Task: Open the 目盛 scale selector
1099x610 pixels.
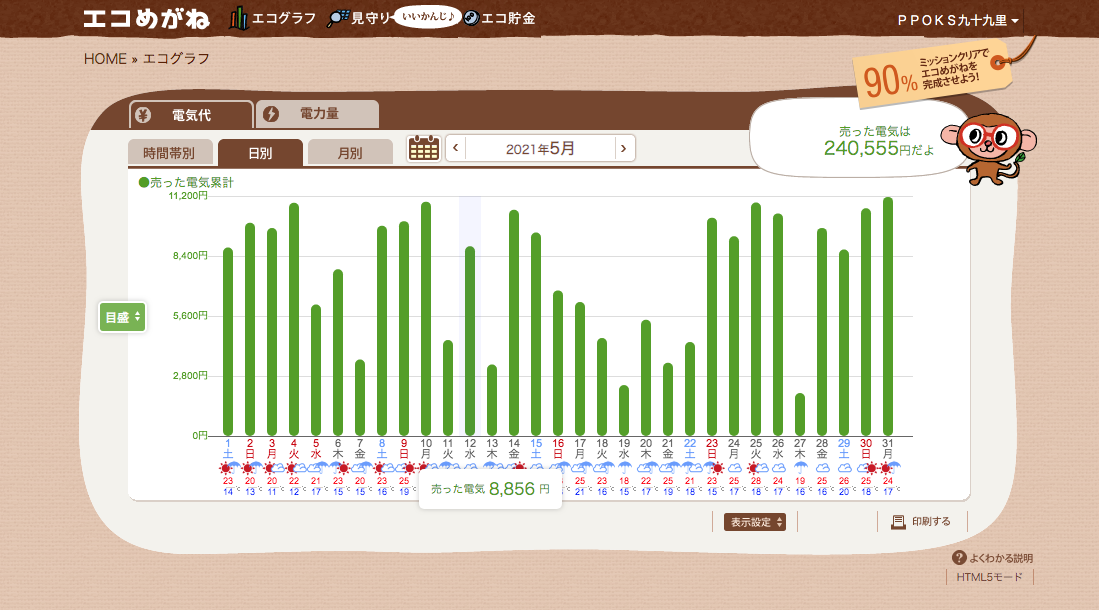Action: point(123,317)
